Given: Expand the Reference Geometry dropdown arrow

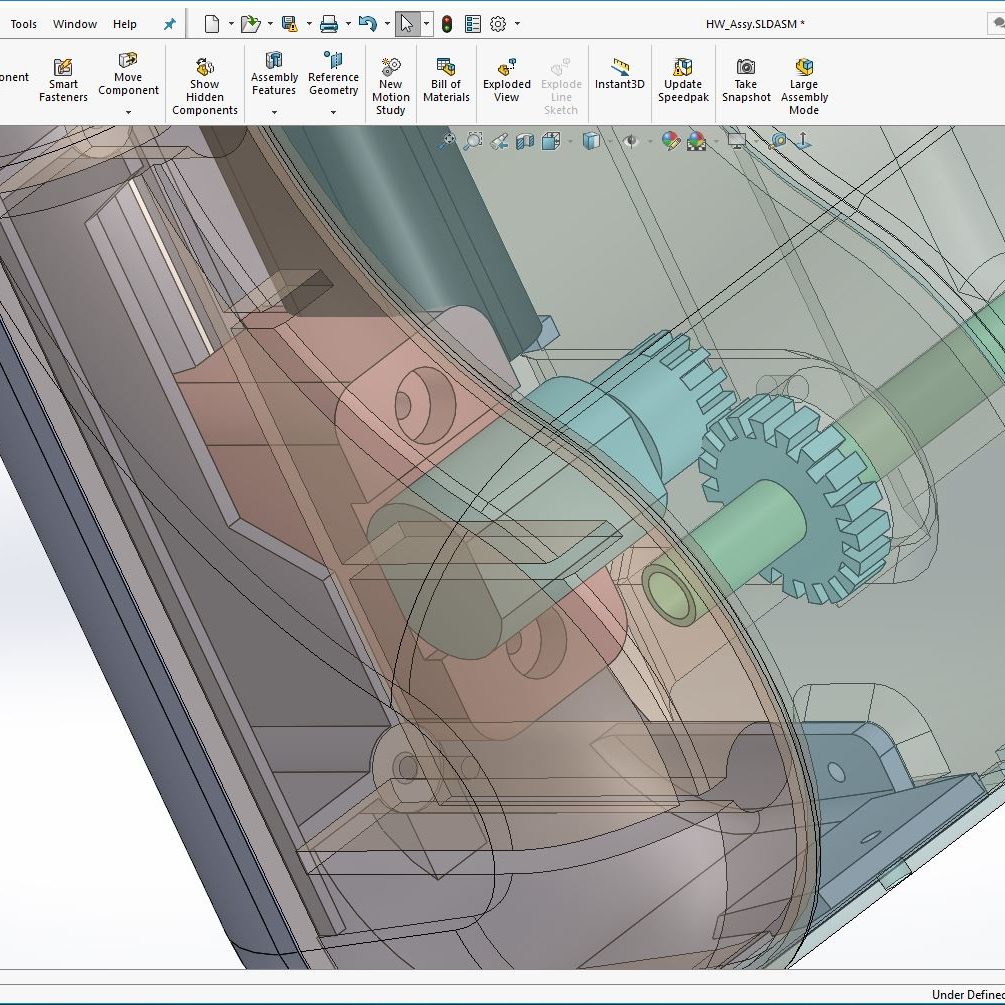Looking at the screenshot, I should pos(333,112).
